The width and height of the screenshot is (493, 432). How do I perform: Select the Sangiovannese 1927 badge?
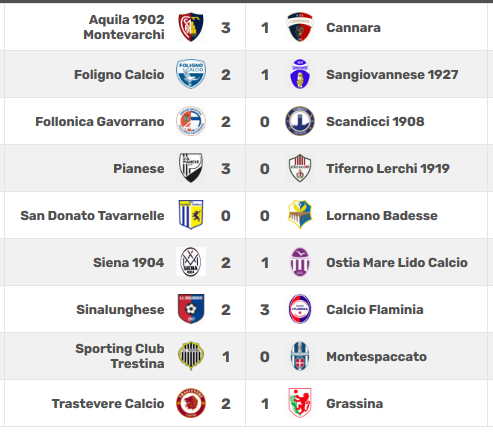tap(300, 74)
